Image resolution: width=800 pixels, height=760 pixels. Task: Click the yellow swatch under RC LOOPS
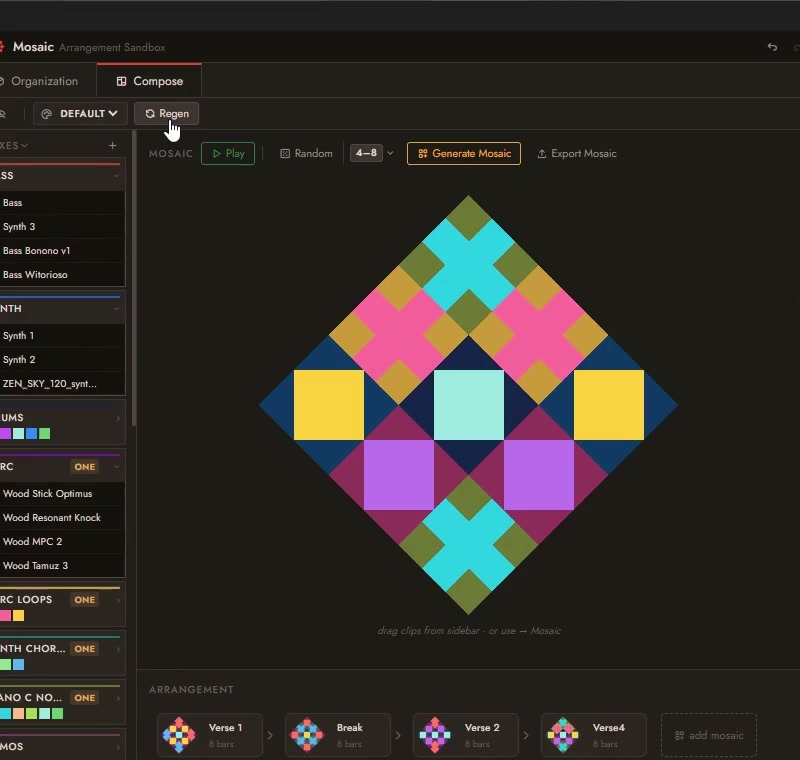point(18,616)
